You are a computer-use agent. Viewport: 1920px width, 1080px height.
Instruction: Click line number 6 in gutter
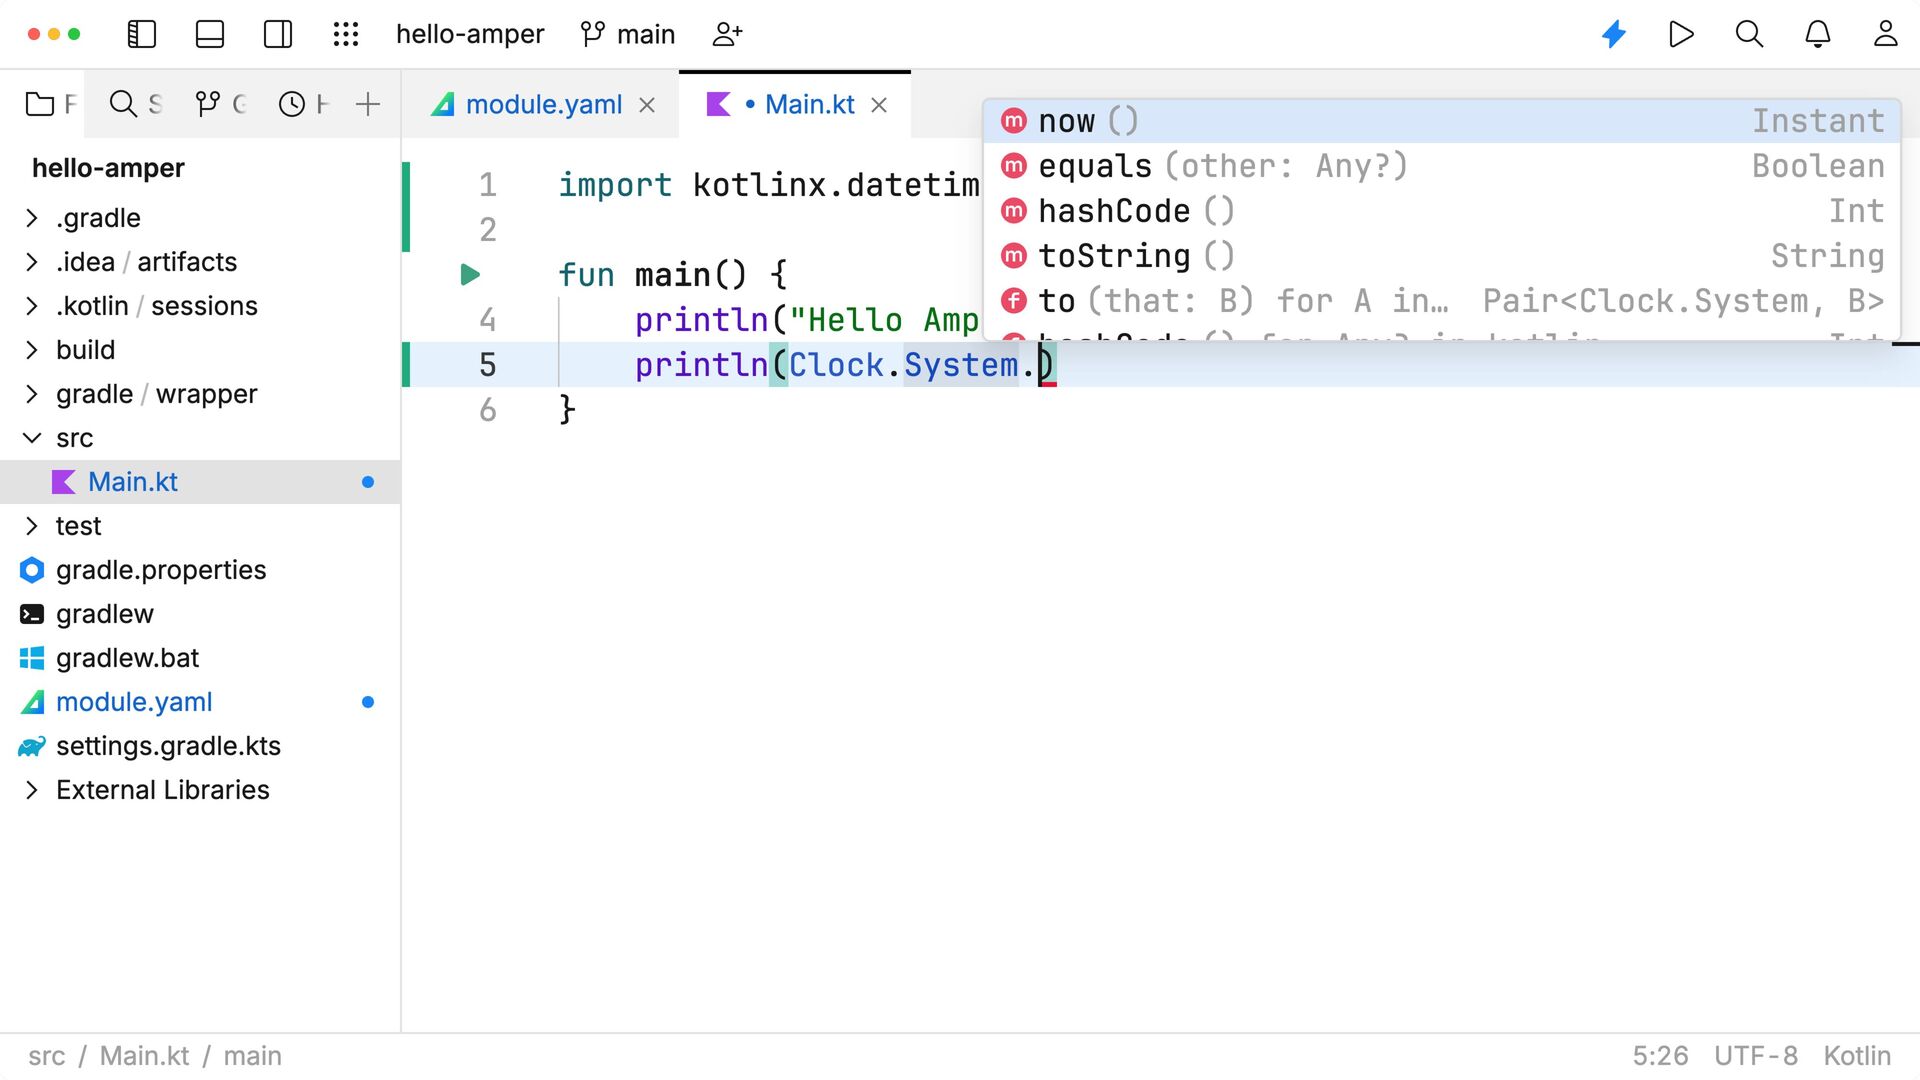(487, 410)
